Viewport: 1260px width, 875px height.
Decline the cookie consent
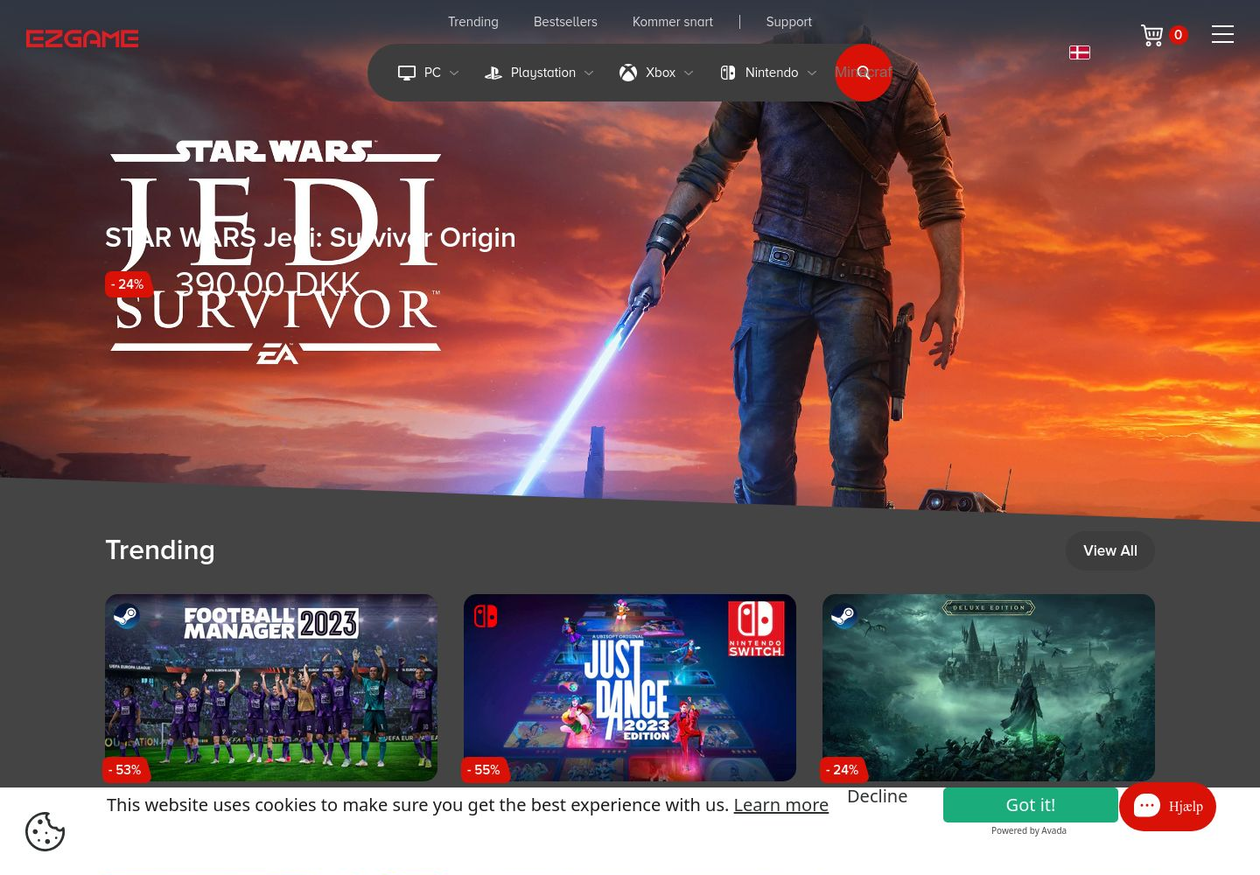[x=877, y=796]
